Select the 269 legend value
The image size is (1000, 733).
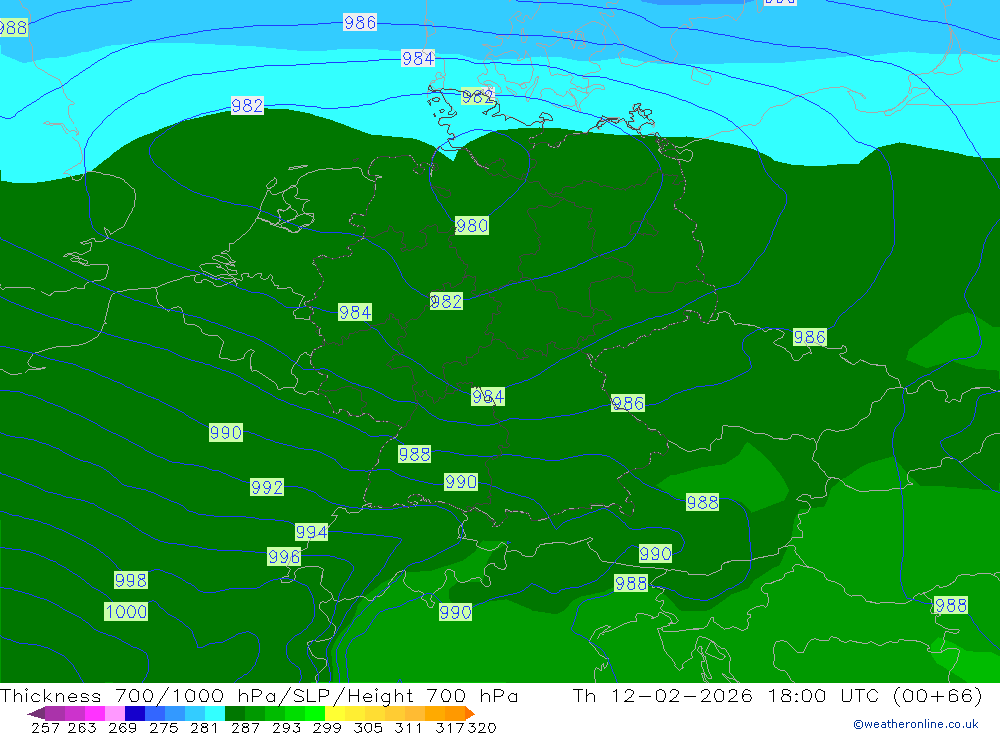[x=122, y=727]
